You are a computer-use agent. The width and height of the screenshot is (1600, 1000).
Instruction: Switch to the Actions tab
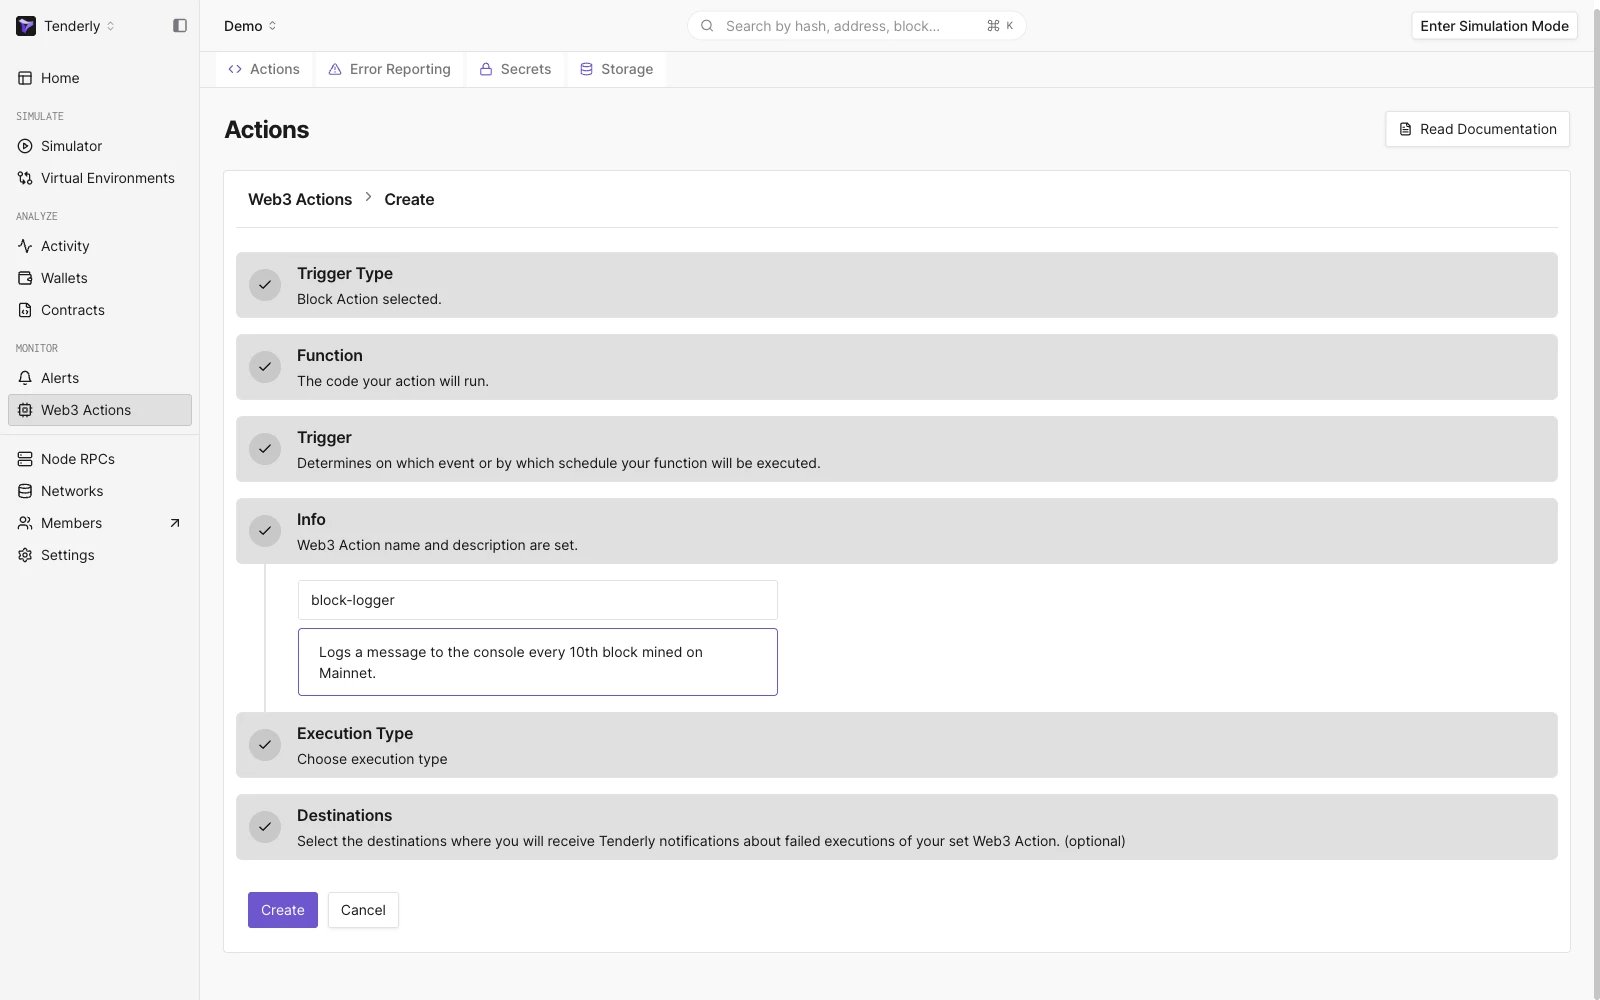[264, 69]
